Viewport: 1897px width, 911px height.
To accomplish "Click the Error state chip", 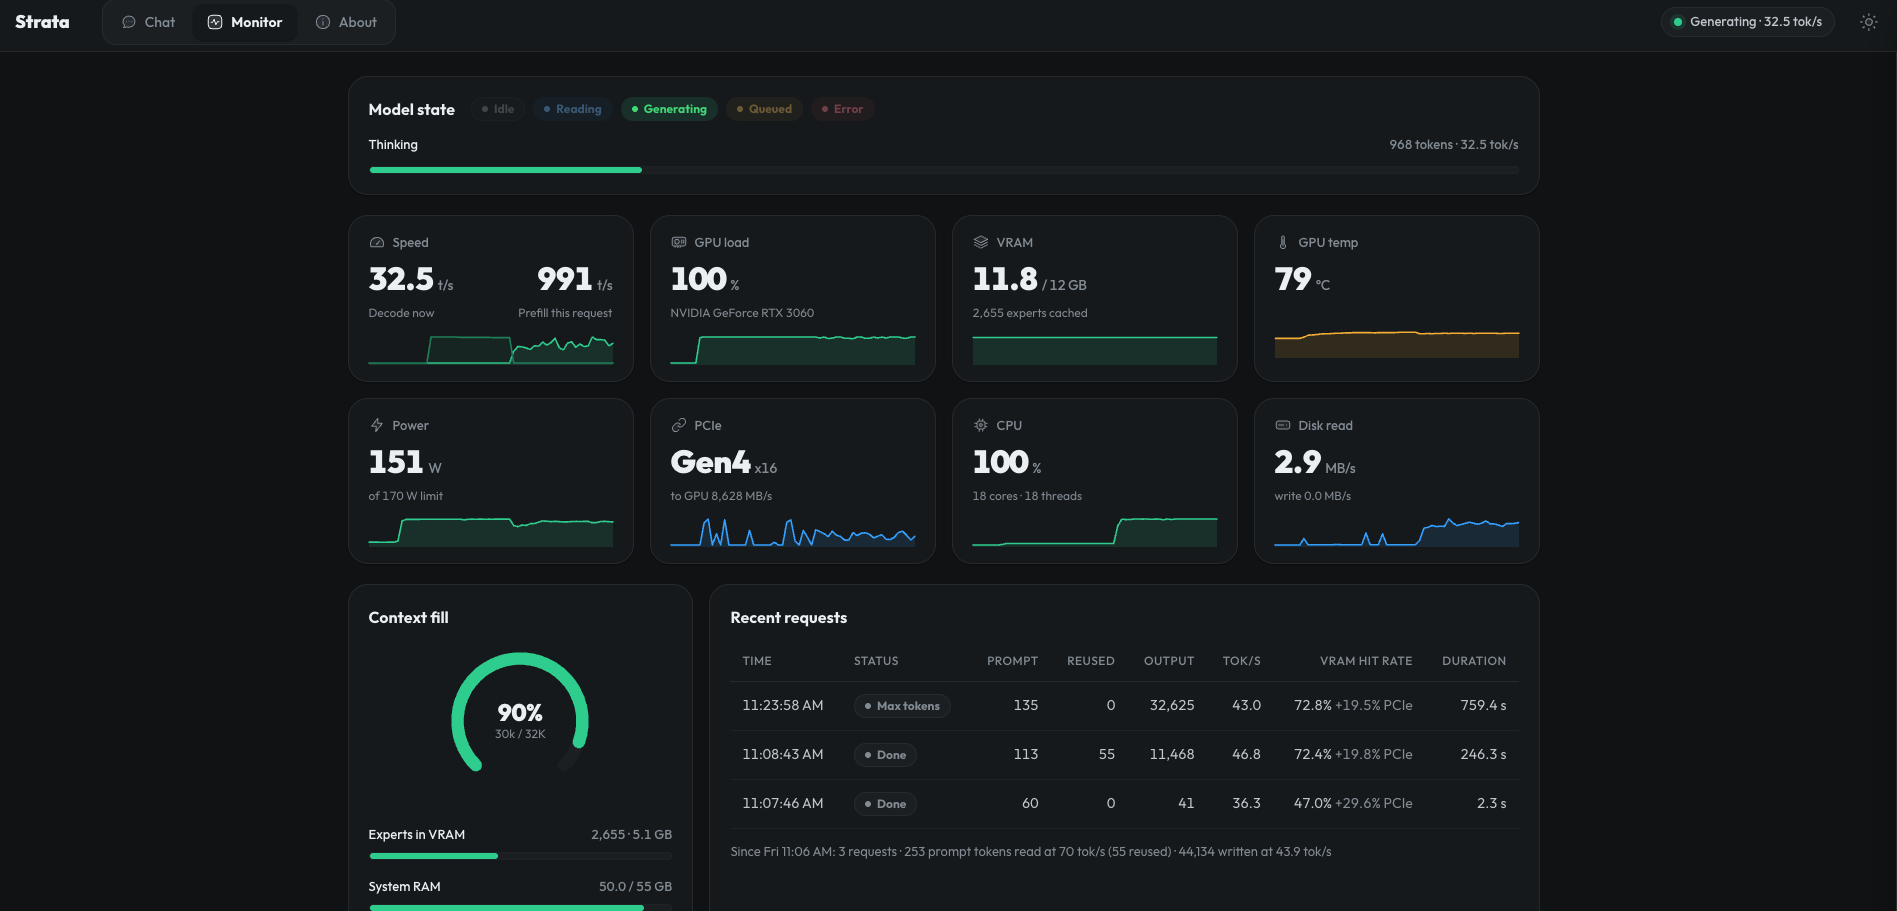I will (x=842, y=109).
